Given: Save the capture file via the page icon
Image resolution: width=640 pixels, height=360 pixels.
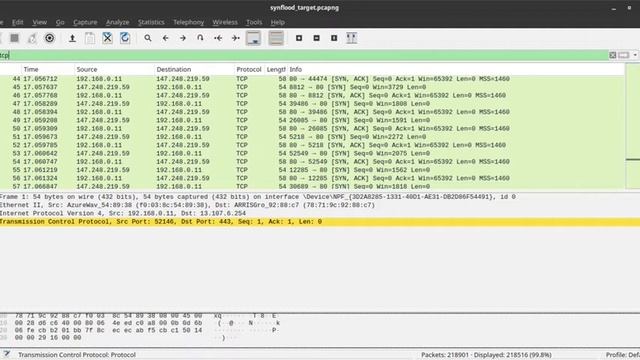Looking at the screenshot, I should pos(90,38).
